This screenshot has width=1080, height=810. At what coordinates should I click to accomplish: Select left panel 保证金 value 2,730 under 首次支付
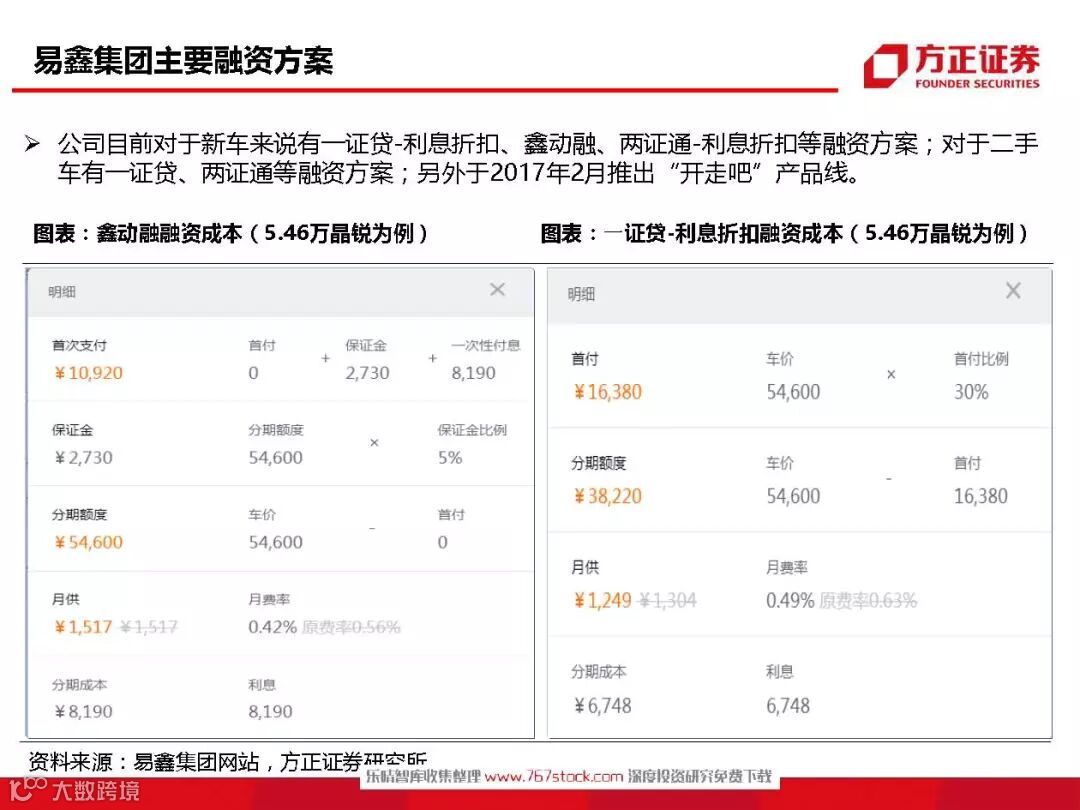pos(367,373)
